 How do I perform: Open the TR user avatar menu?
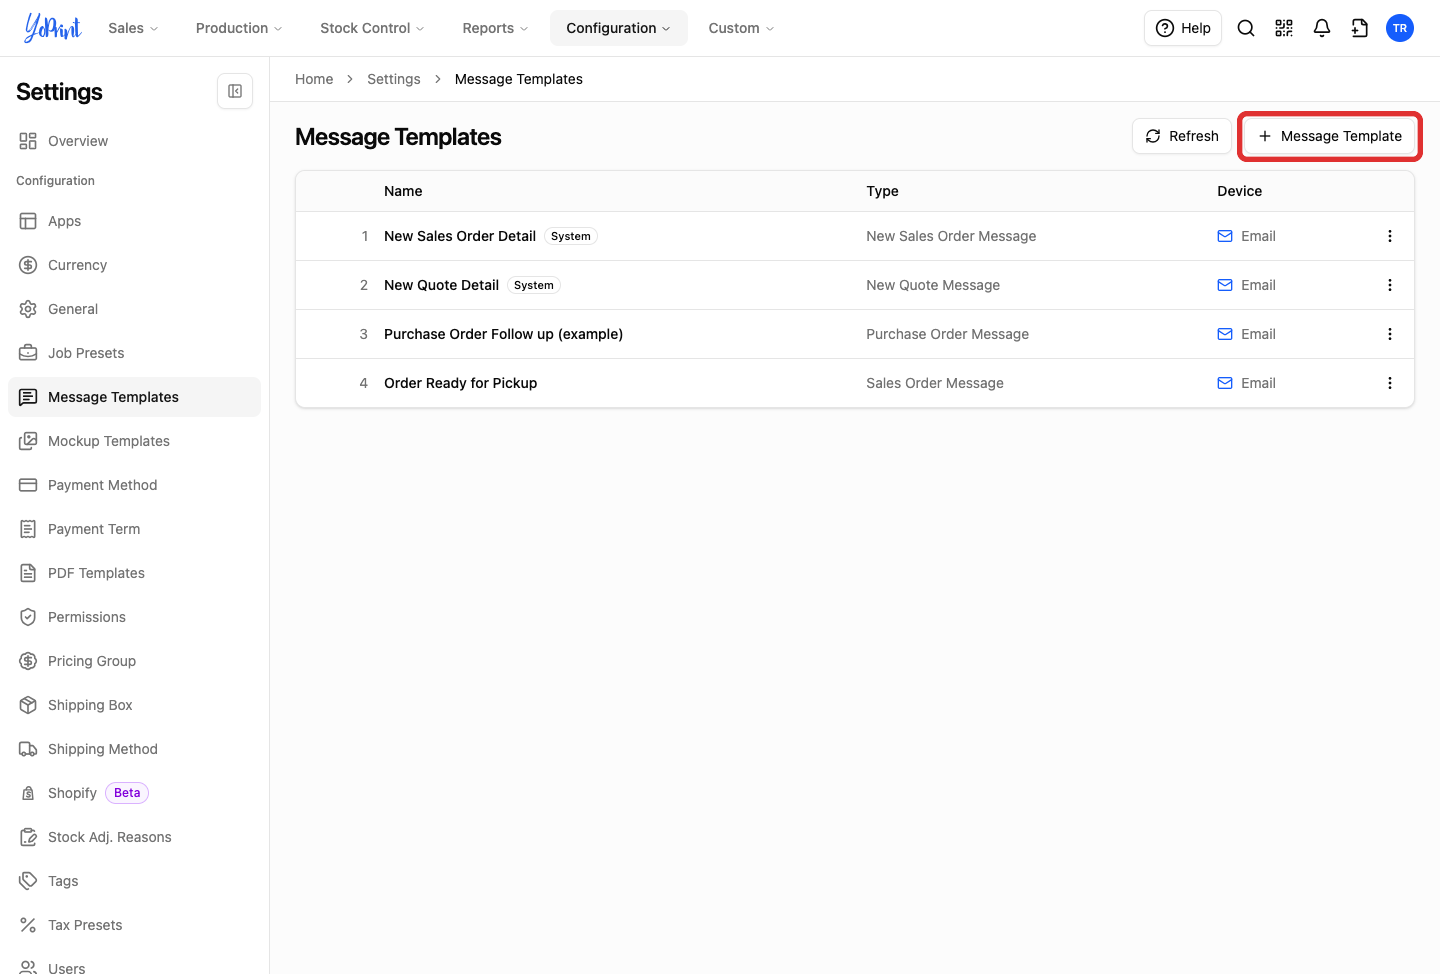(1400, 28)
